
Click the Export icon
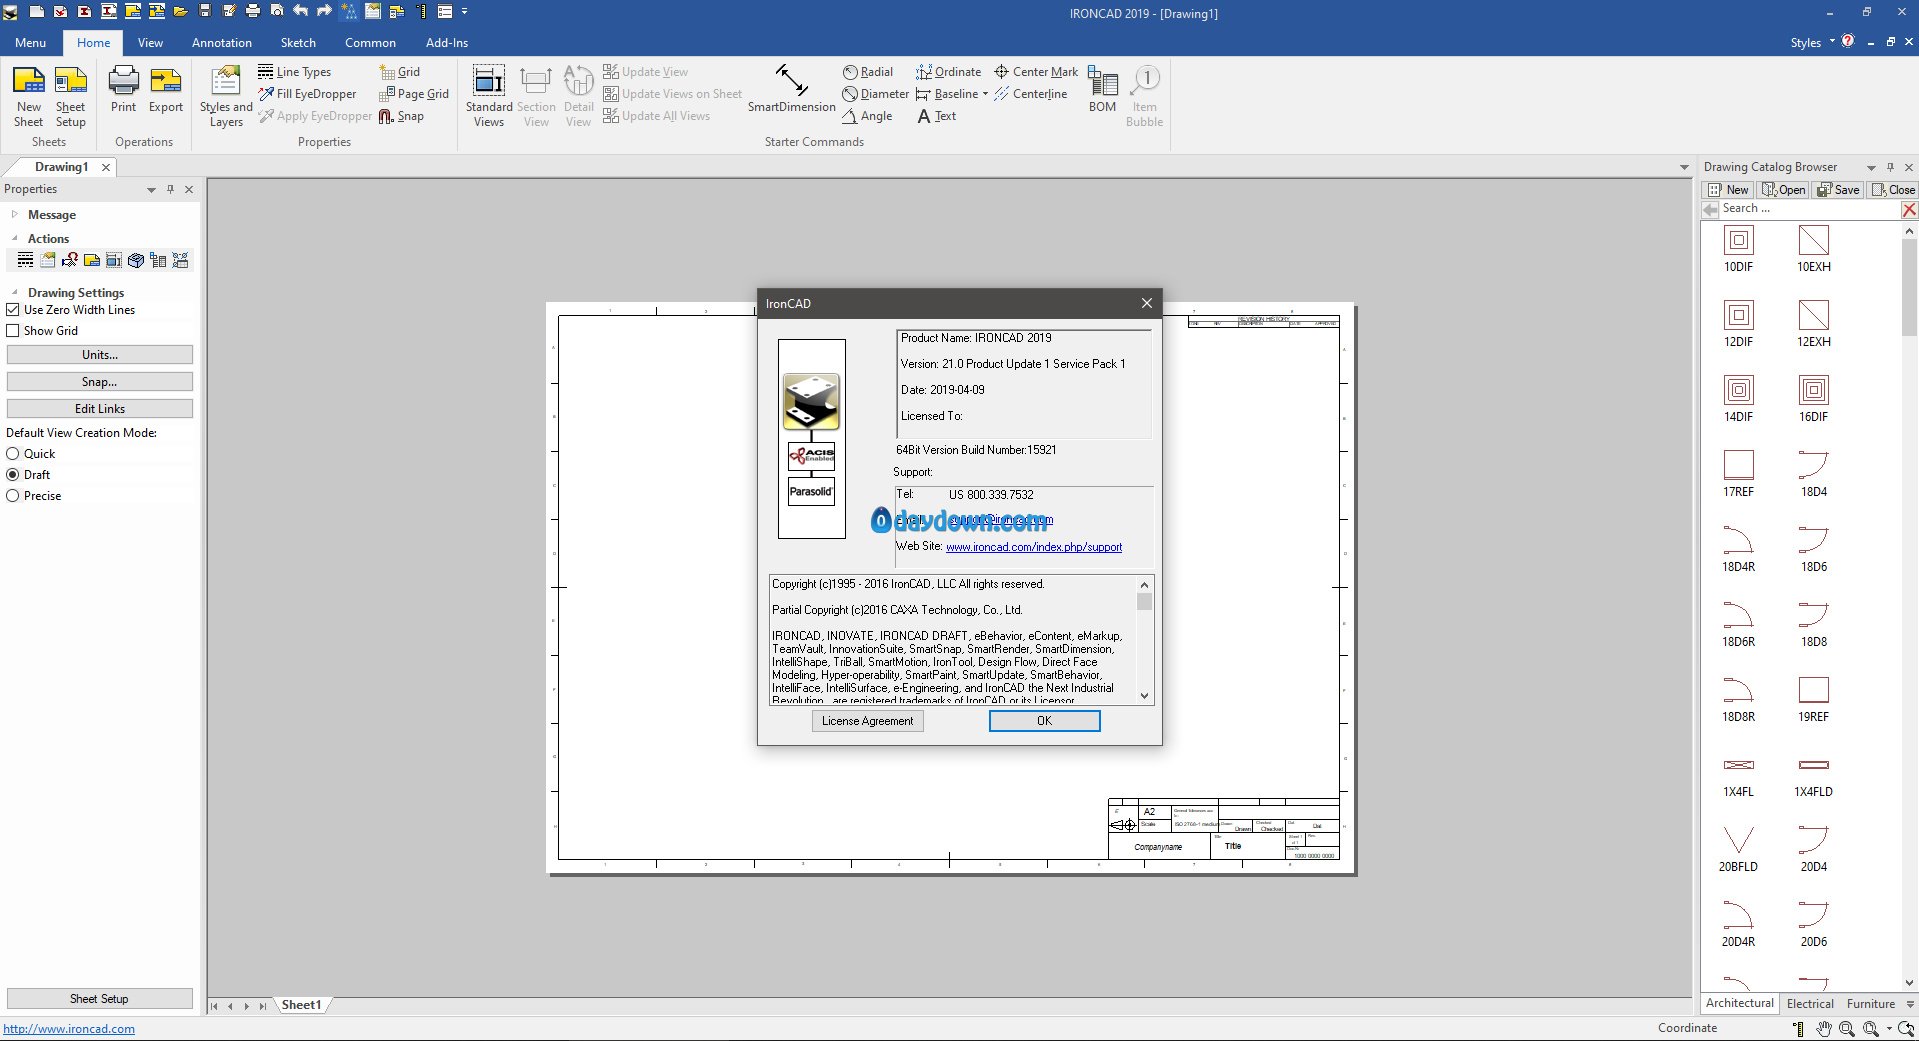(x=166, y=90)
